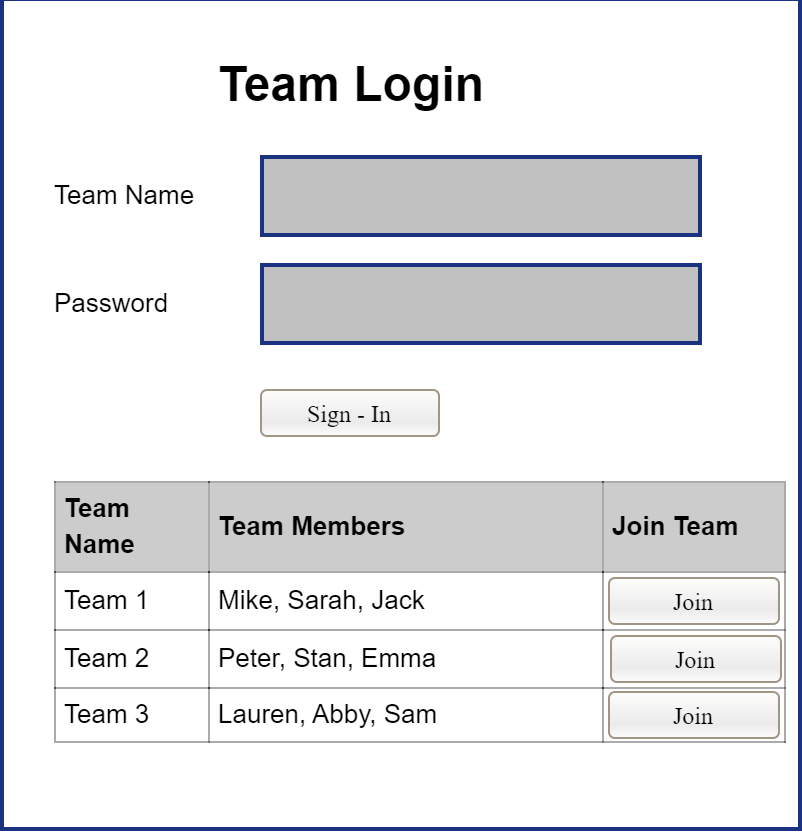802x832 pixels.
Task: Join Team 1 with its Join button
Action: tap(693, 601)
